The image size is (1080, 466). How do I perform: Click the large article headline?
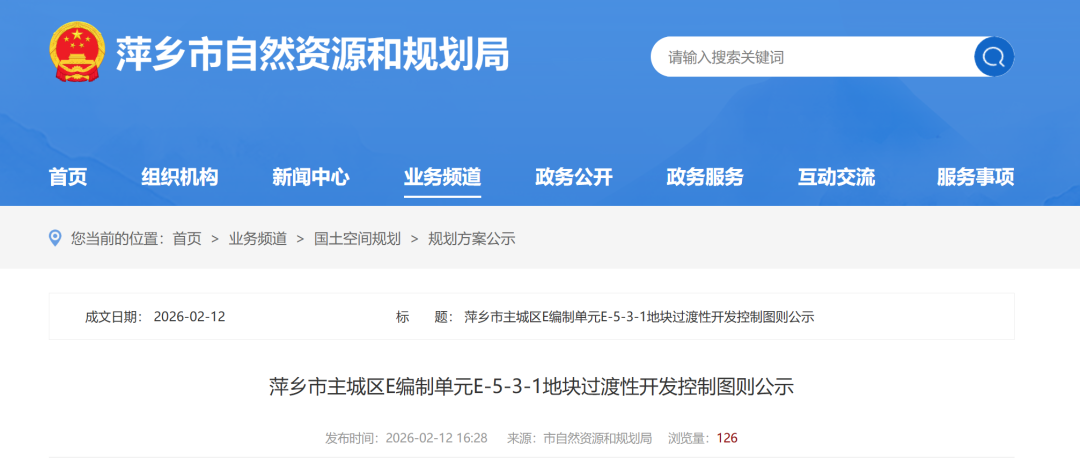click(532, 386)
